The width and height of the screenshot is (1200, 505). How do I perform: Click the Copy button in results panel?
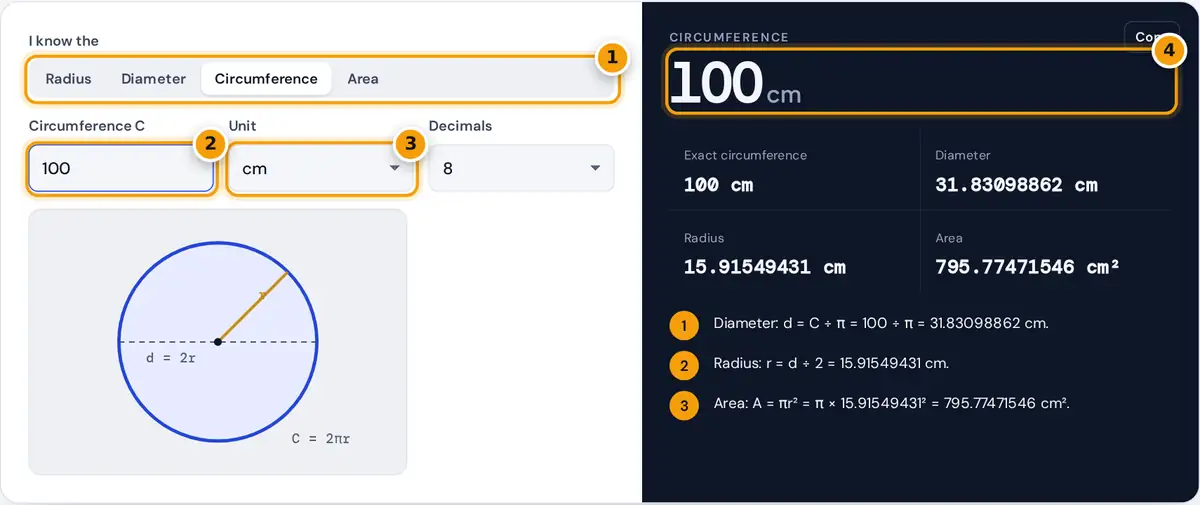point(1150,37)
